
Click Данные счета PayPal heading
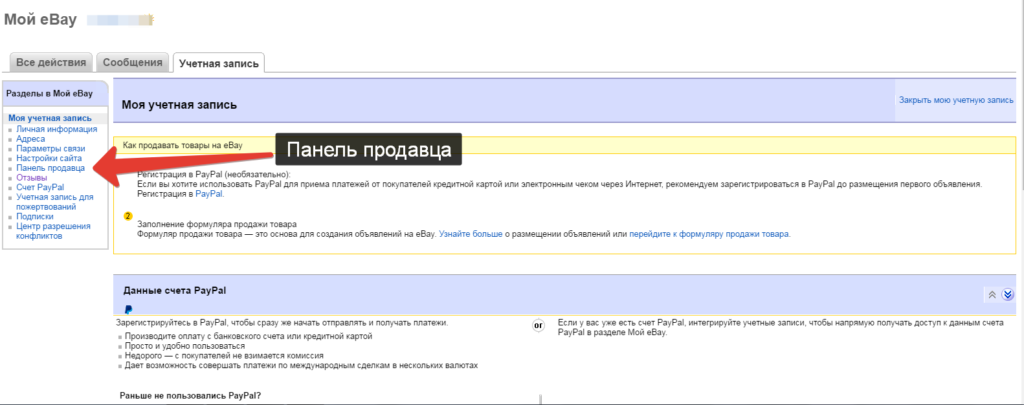174,290
